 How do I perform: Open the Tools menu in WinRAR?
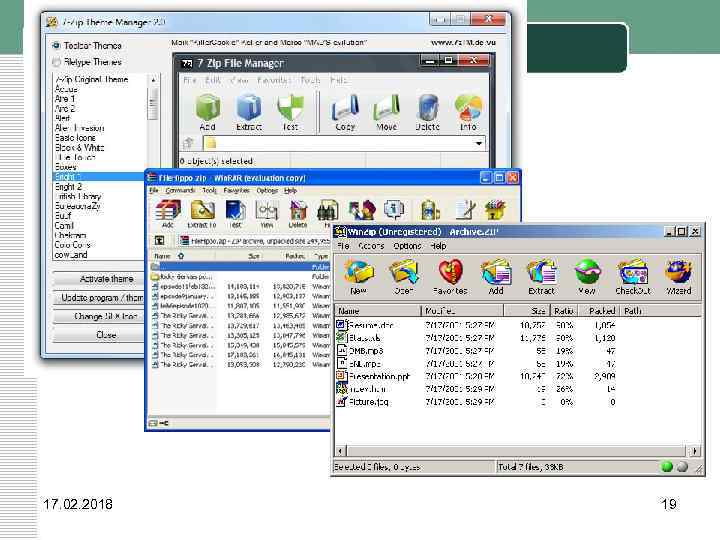(x=209, y=190)
